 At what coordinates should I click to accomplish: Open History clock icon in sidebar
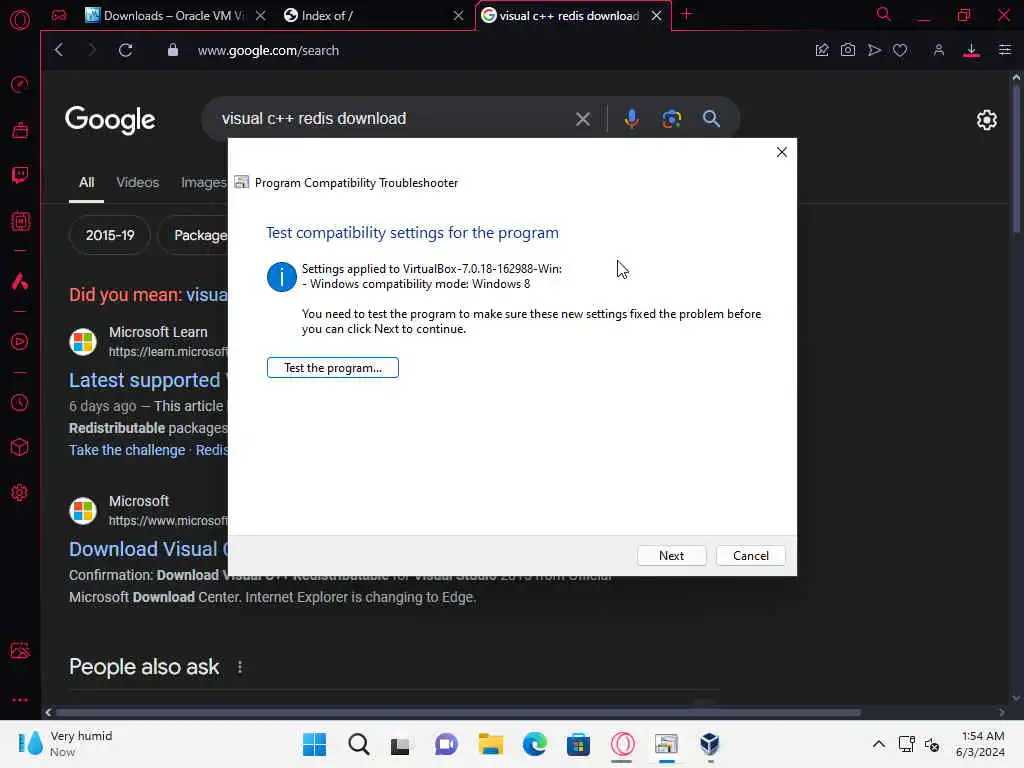(x=20, y=403)
